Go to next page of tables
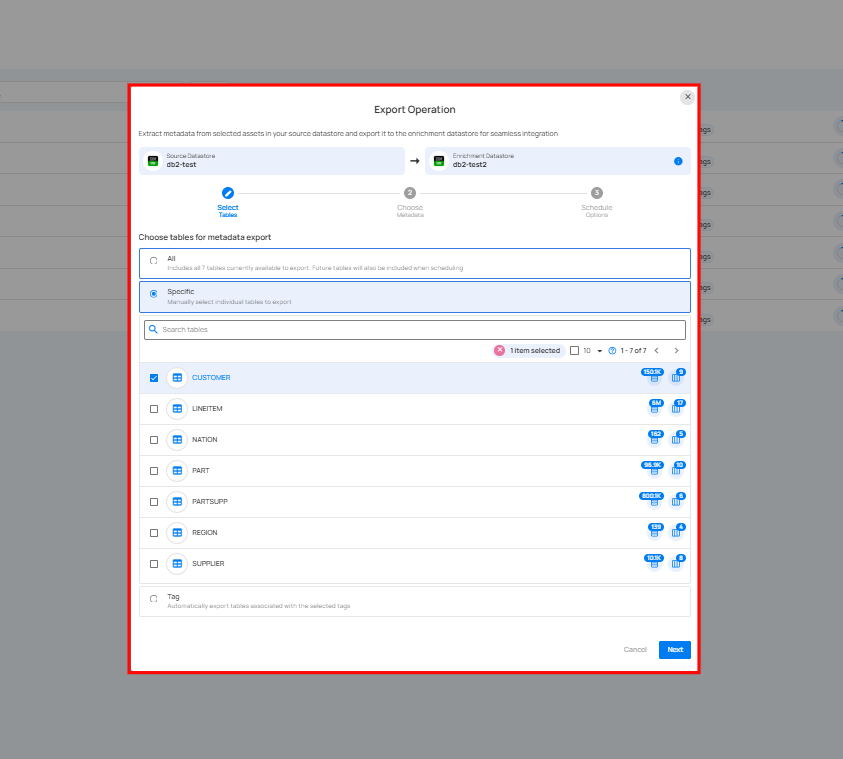 tap(677, 351)
